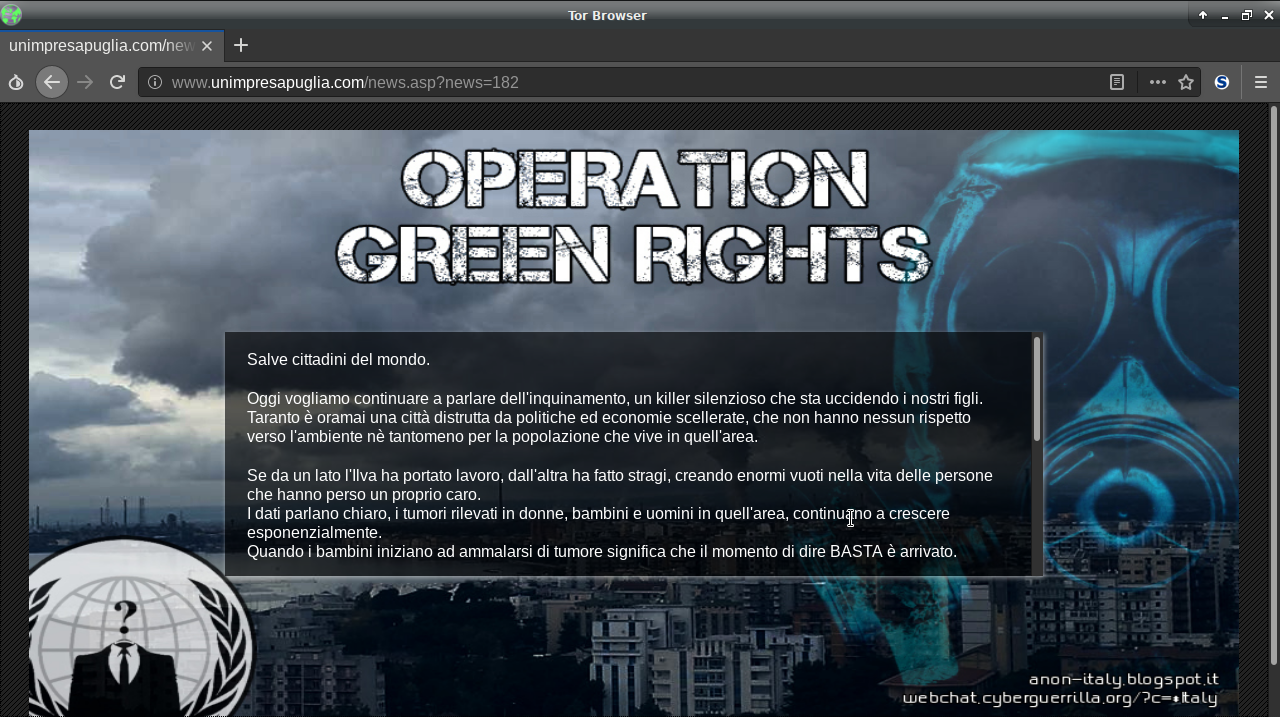Click the line starting "Taranto è oramai"
This screenshot has height=717, width=1280.
tap(609, 418)
